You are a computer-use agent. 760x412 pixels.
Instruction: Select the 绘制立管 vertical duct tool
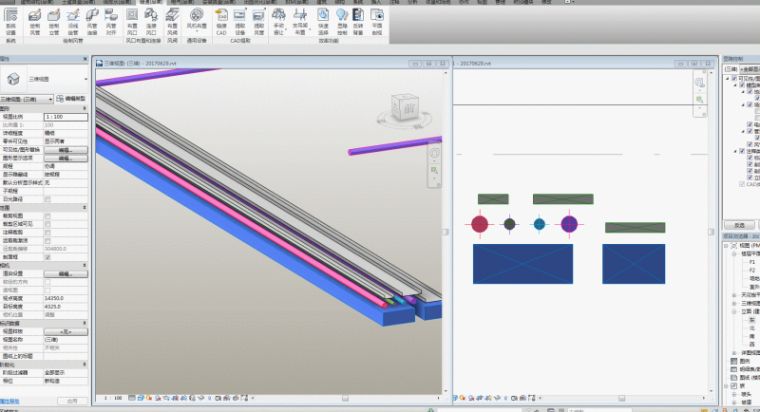(x=54, y=21)
